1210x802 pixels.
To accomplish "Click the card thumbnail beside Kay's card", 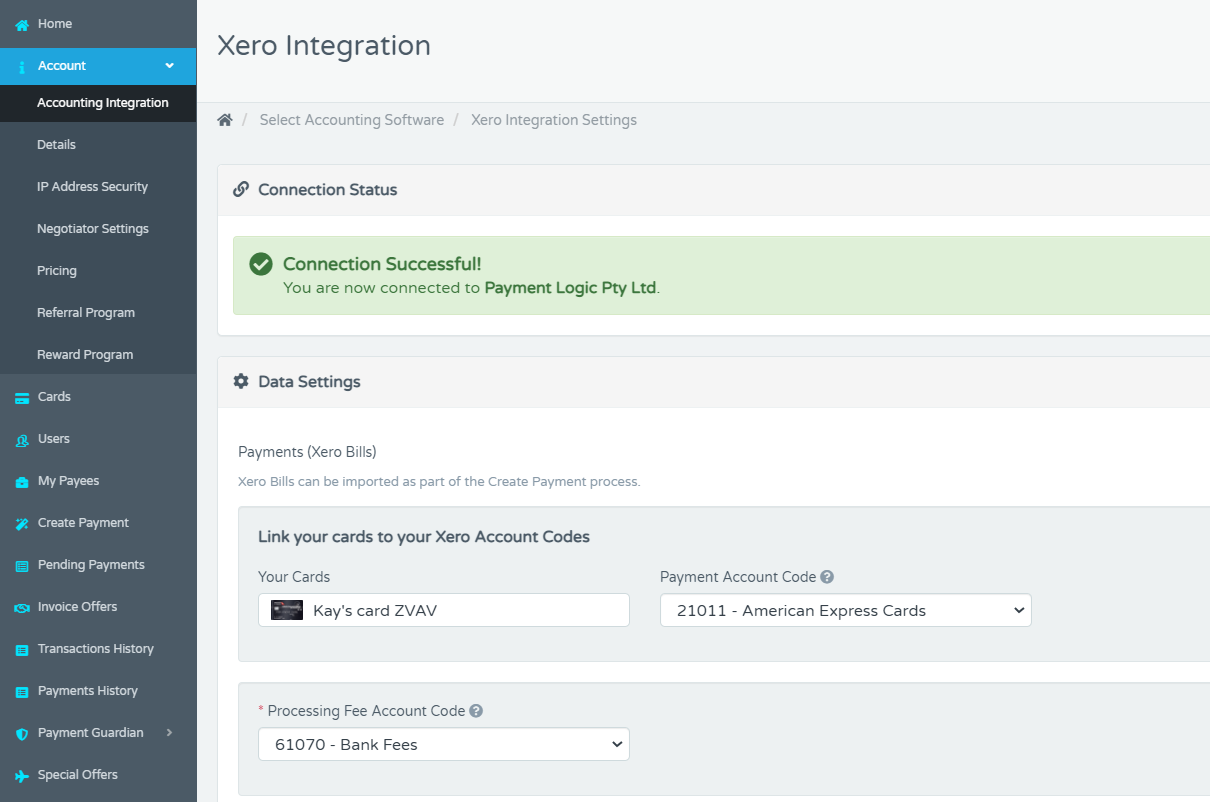I will coord(287,610).
